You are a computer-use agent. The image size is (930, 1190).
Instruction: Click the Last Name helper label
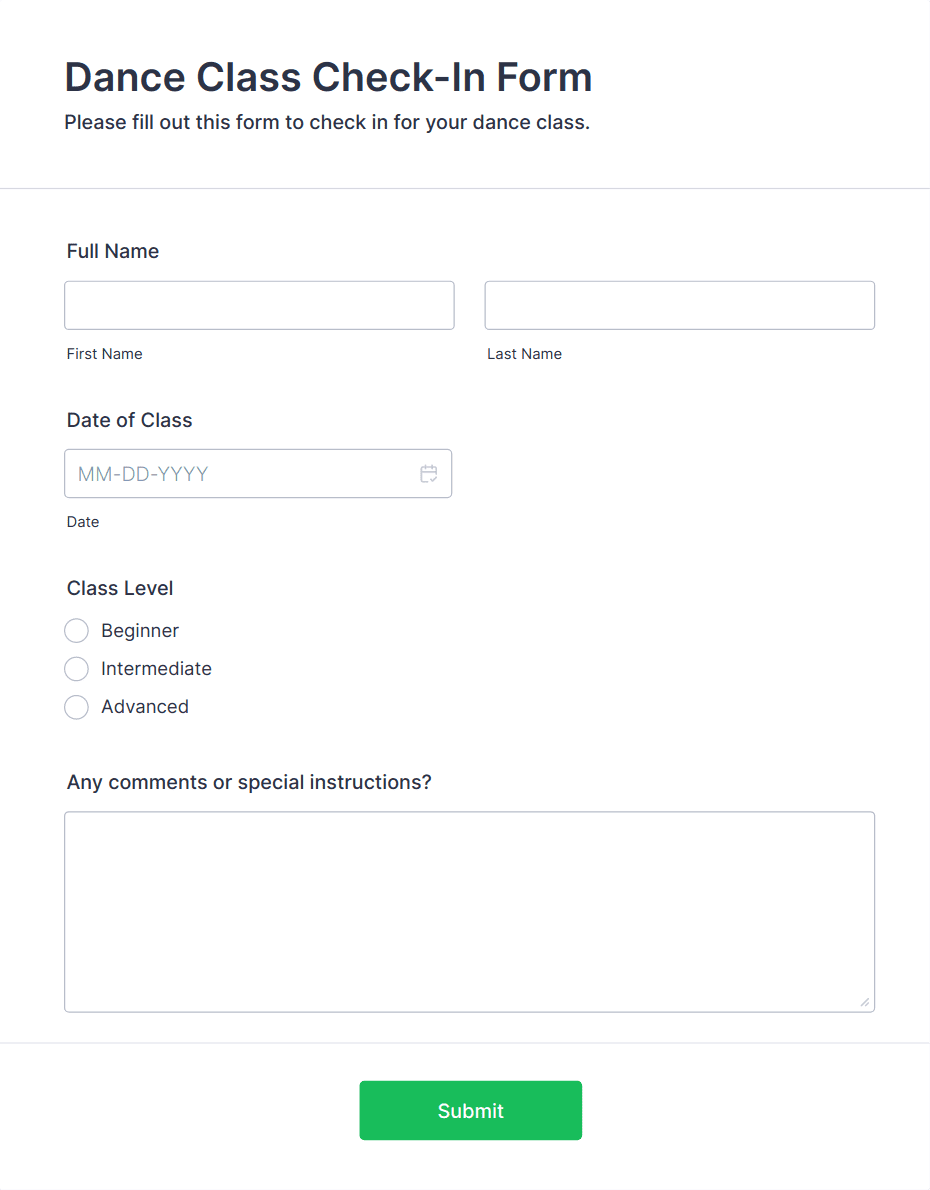(x=524, y=354)
